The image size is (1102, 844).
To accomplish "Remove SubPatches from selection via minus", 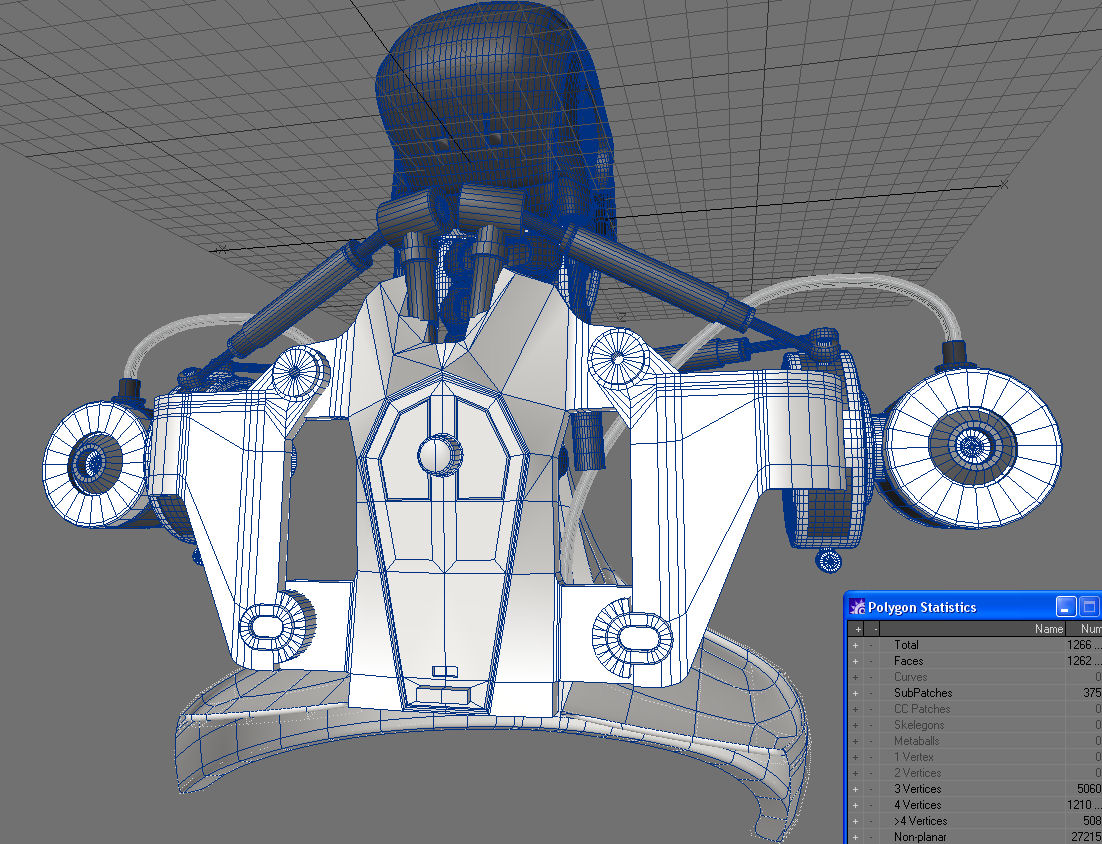I will 872,693.
